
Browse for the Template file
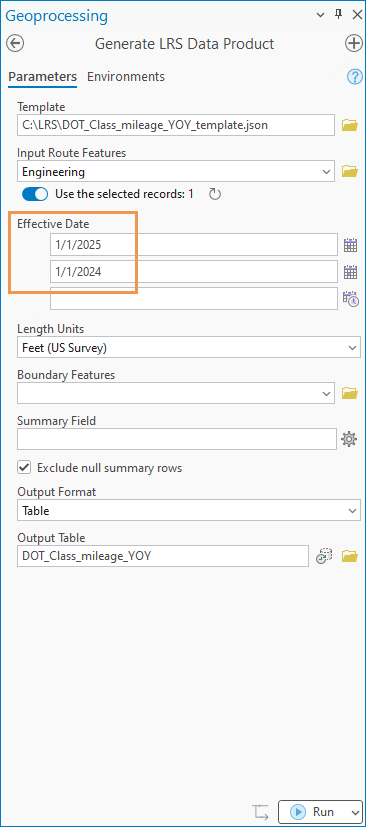click(x=350, y=125)
